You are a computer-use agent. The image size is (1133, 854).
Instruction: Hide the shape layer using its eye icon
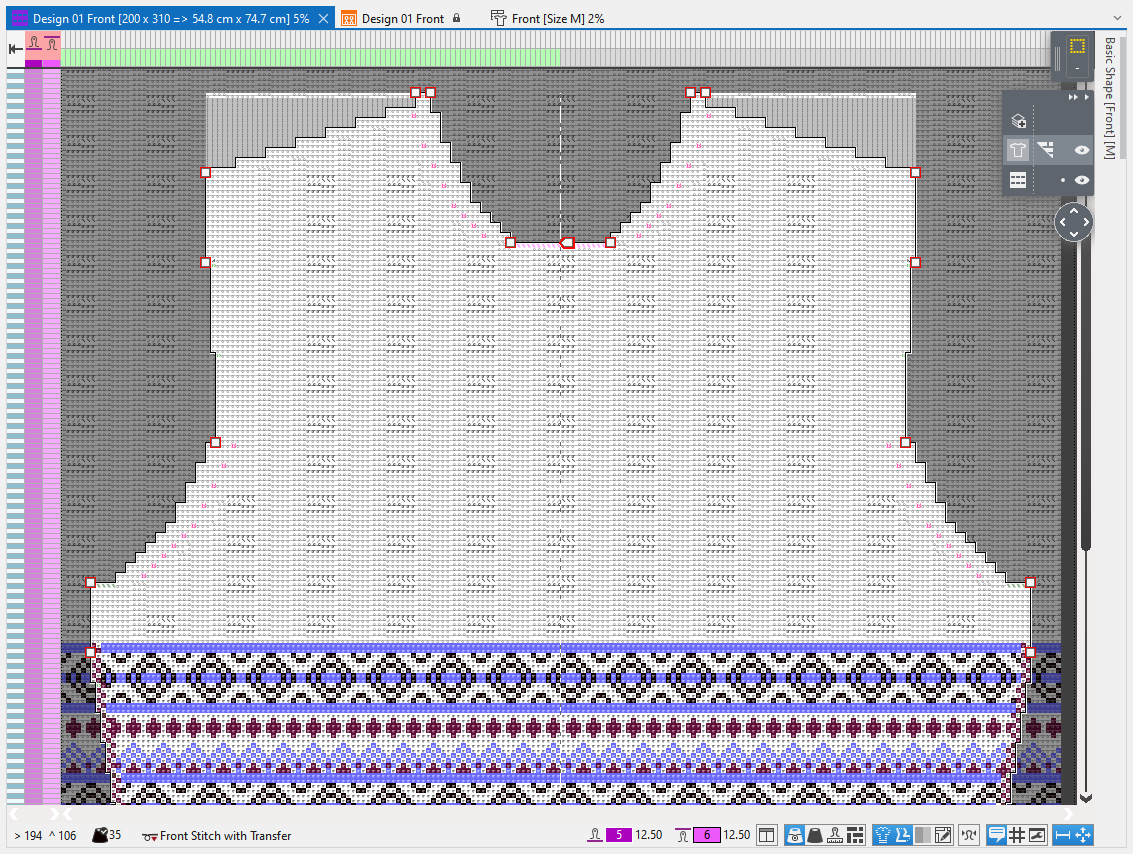coord(1081,150)
